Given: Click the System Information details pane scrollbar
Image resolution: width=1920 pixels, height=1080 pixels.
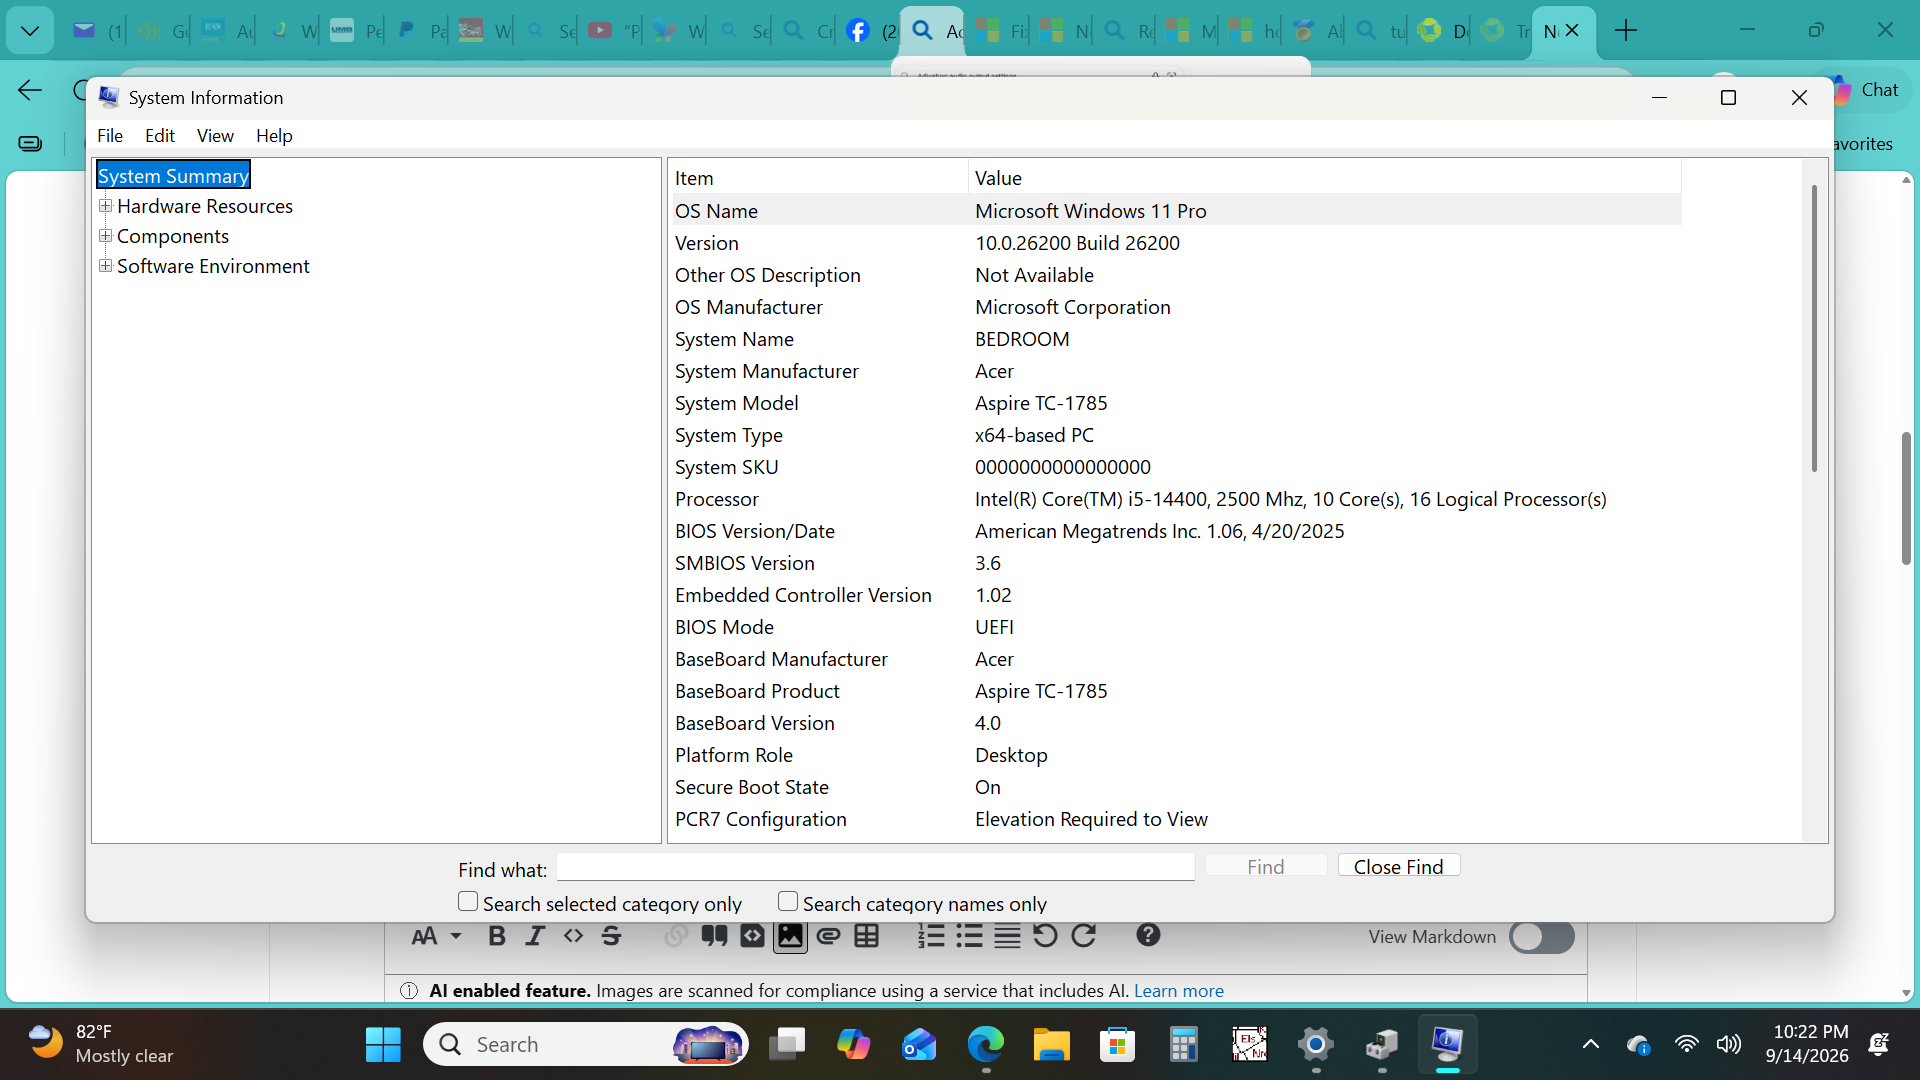Looking at the screenshot, I should point(1814,328).
